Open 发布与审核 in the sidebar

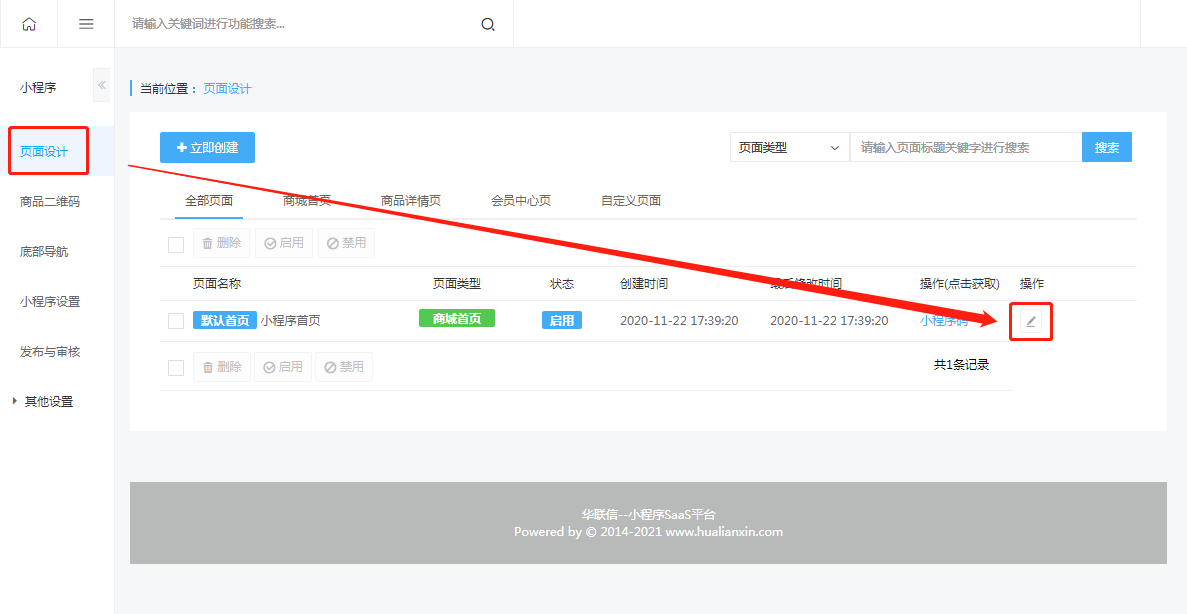coord(50,351)
